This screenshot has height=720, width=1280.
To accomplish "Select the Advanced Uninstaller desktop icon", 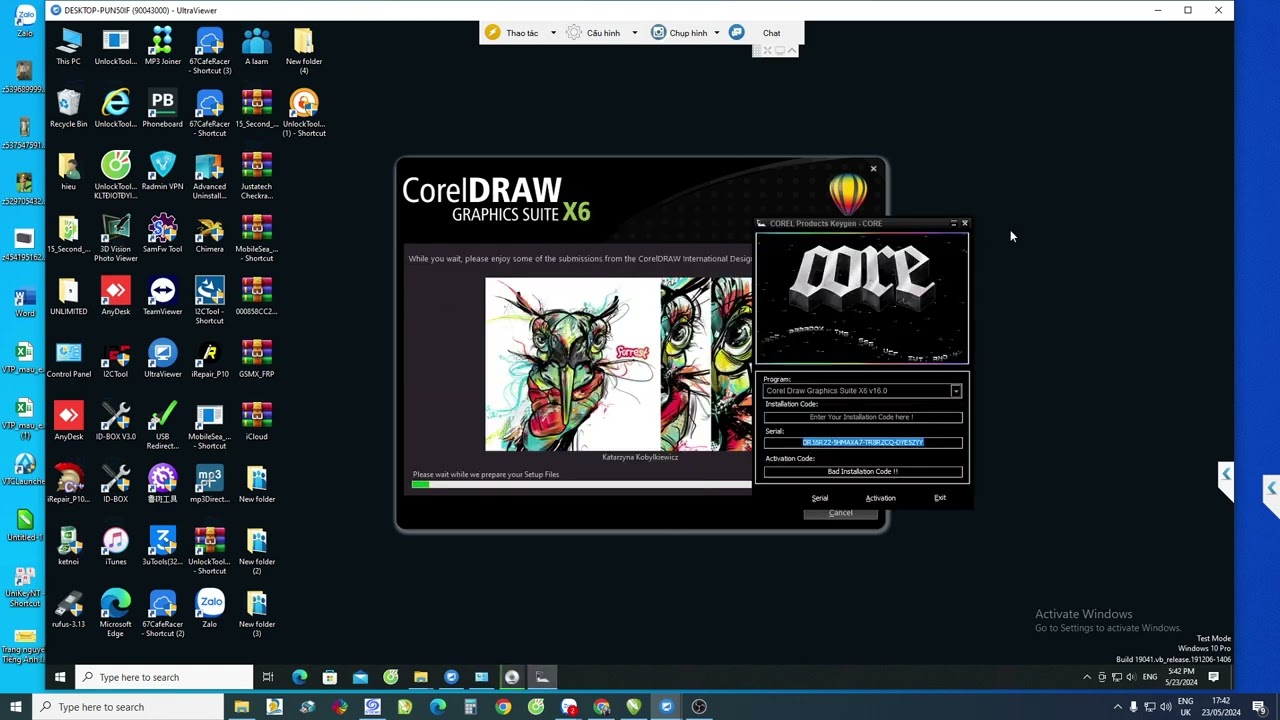I will [209, 176].
